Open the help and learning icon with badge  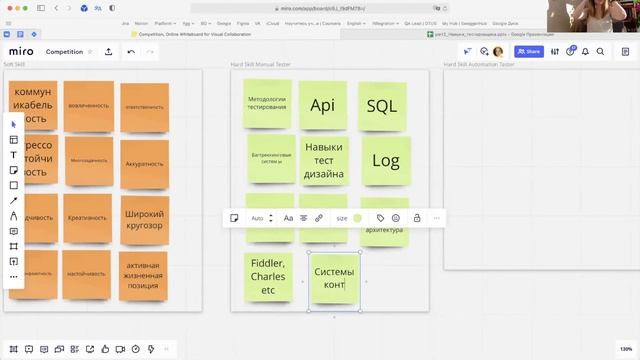coord(570,51)
